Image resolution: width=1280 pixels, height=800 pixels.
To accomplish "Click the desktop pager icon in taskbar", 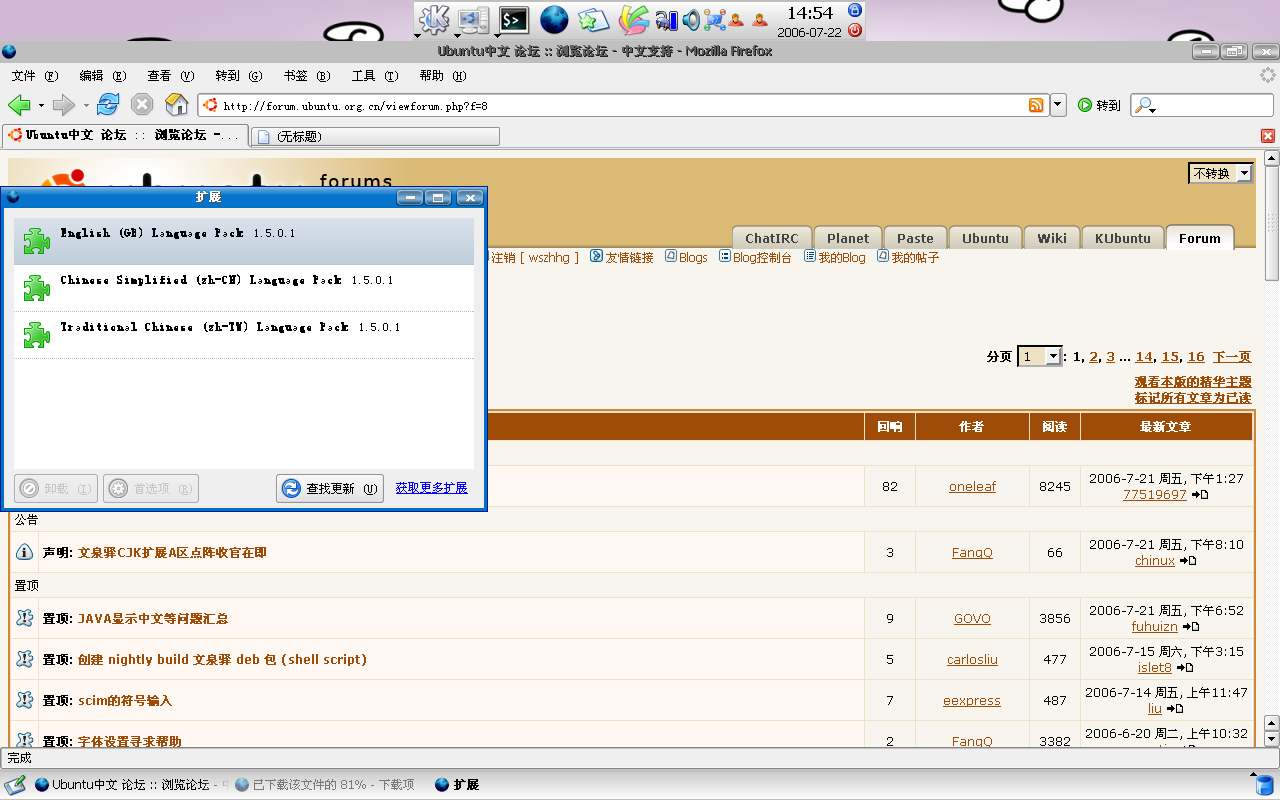I will tap(15, 785).
